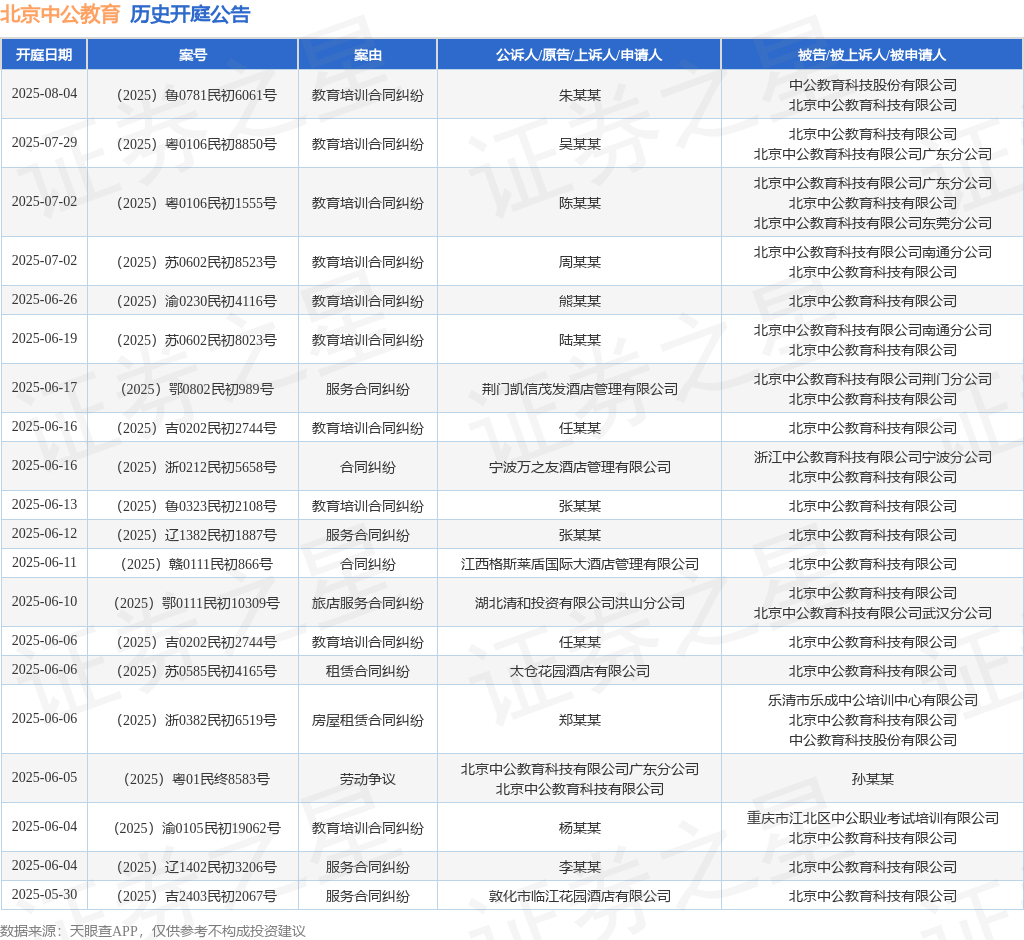
Task: Click the 公诉人/原告/上诉人/申请人 column header
Action: click(579, 55)
